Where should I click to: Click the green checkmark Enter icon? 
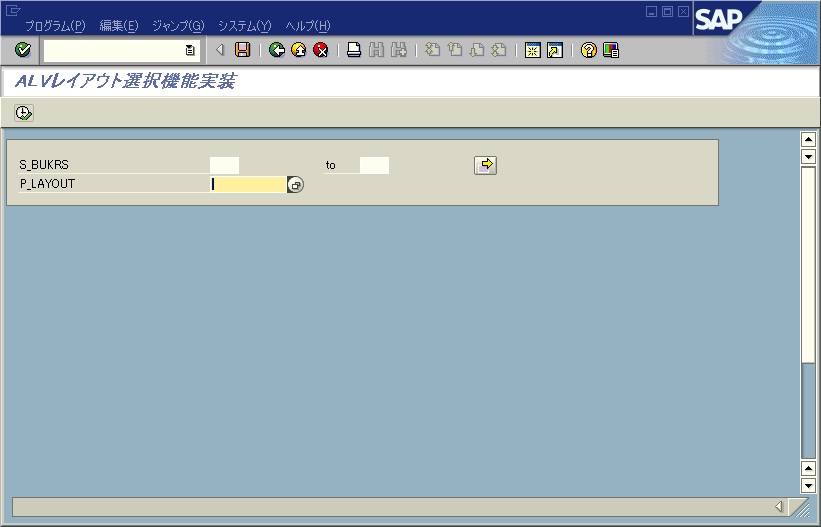23,50
